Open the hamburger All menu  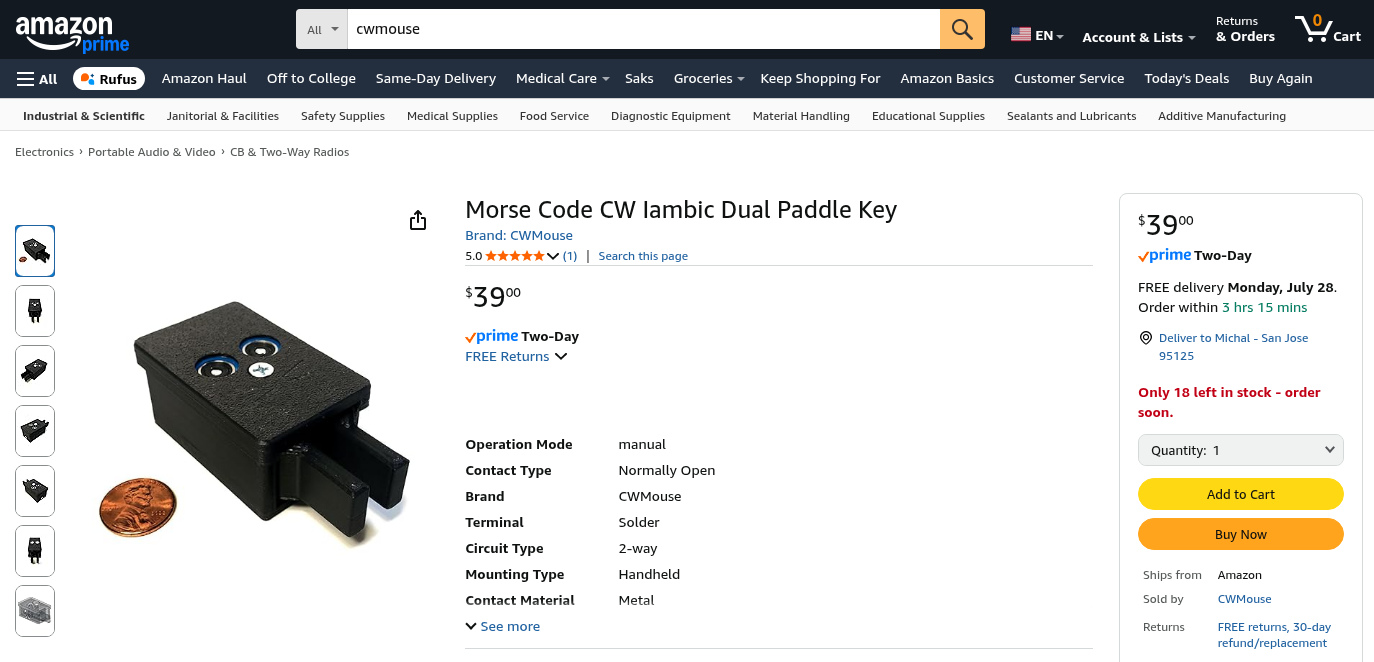click(37, 79)
